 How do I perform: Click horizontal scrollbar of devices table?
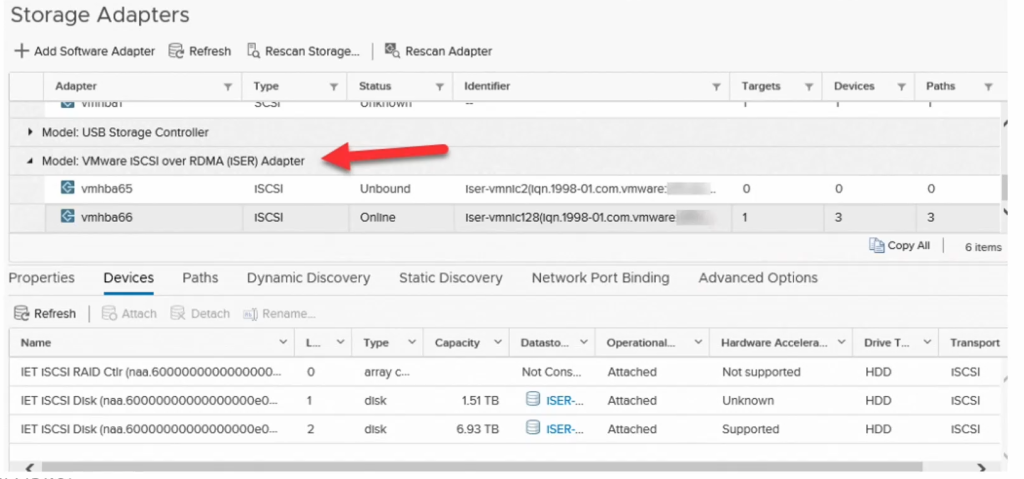click(x=482, y=467)
